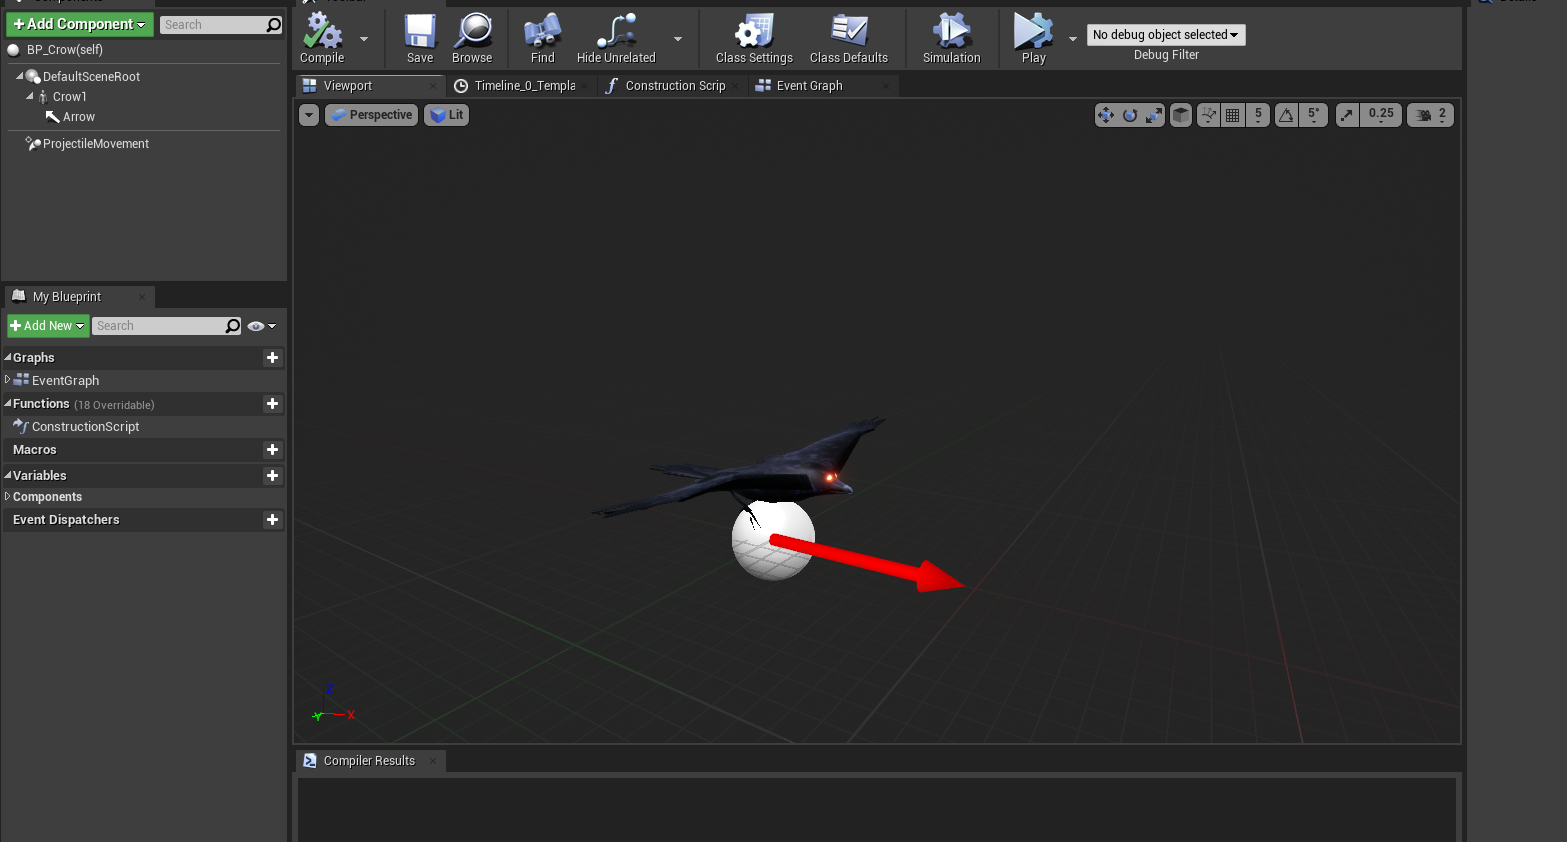Click the Hide Unrelated button
Screen dimensions: 1567x842
tap(616, 38)
